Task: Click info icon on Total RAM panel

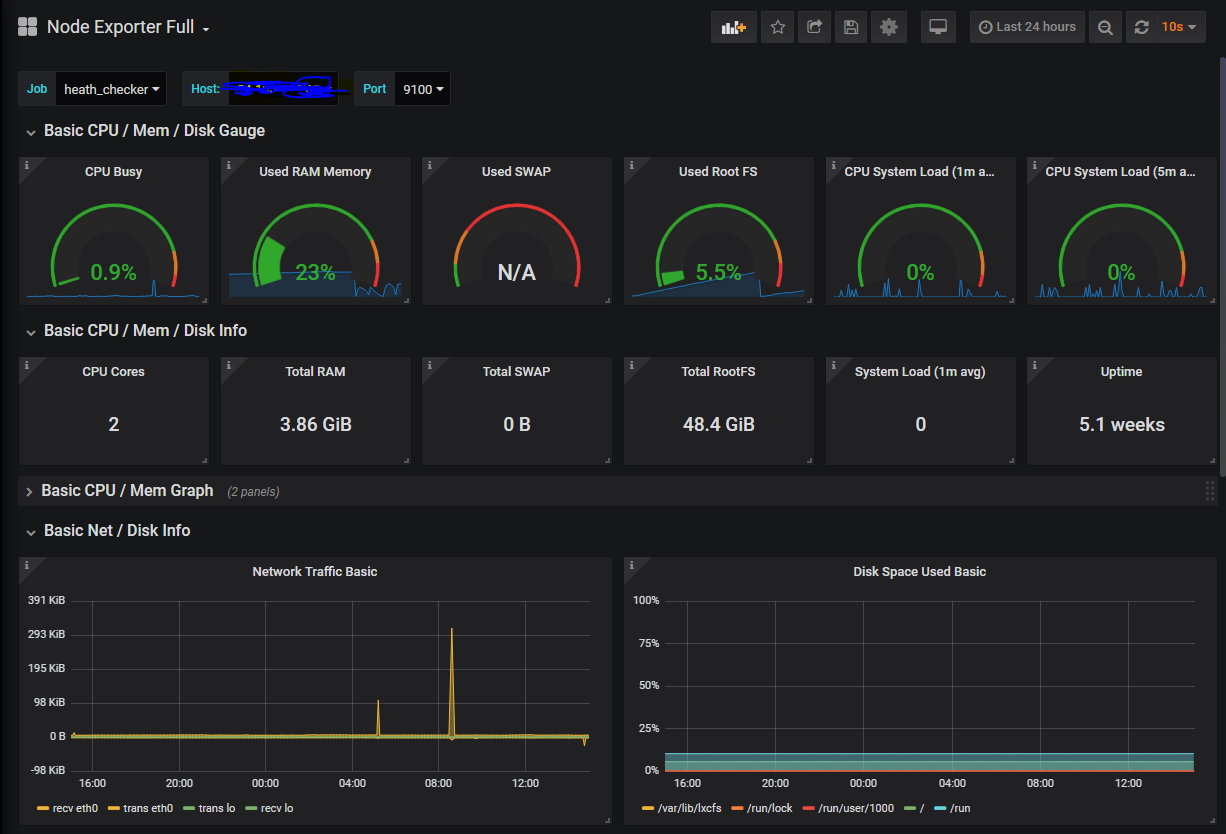Action: (228, 365)
